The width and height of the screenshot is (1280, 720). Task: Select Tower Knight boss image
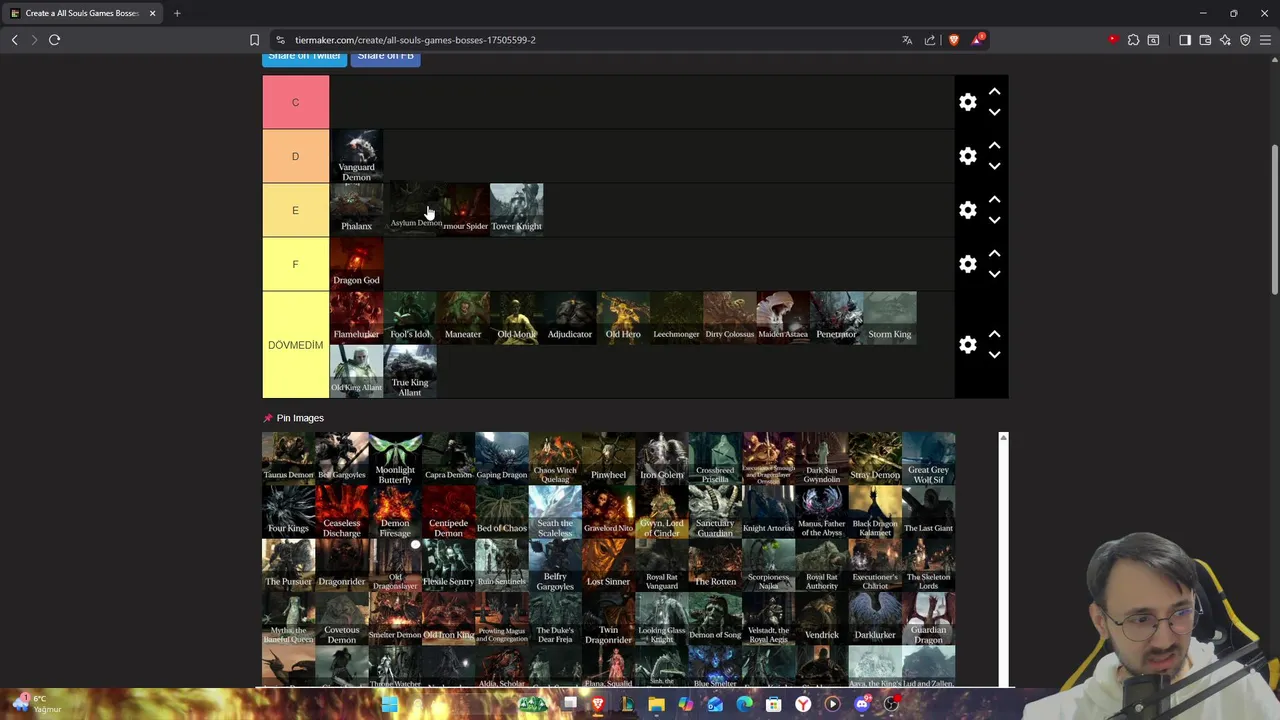click(516, 210)
